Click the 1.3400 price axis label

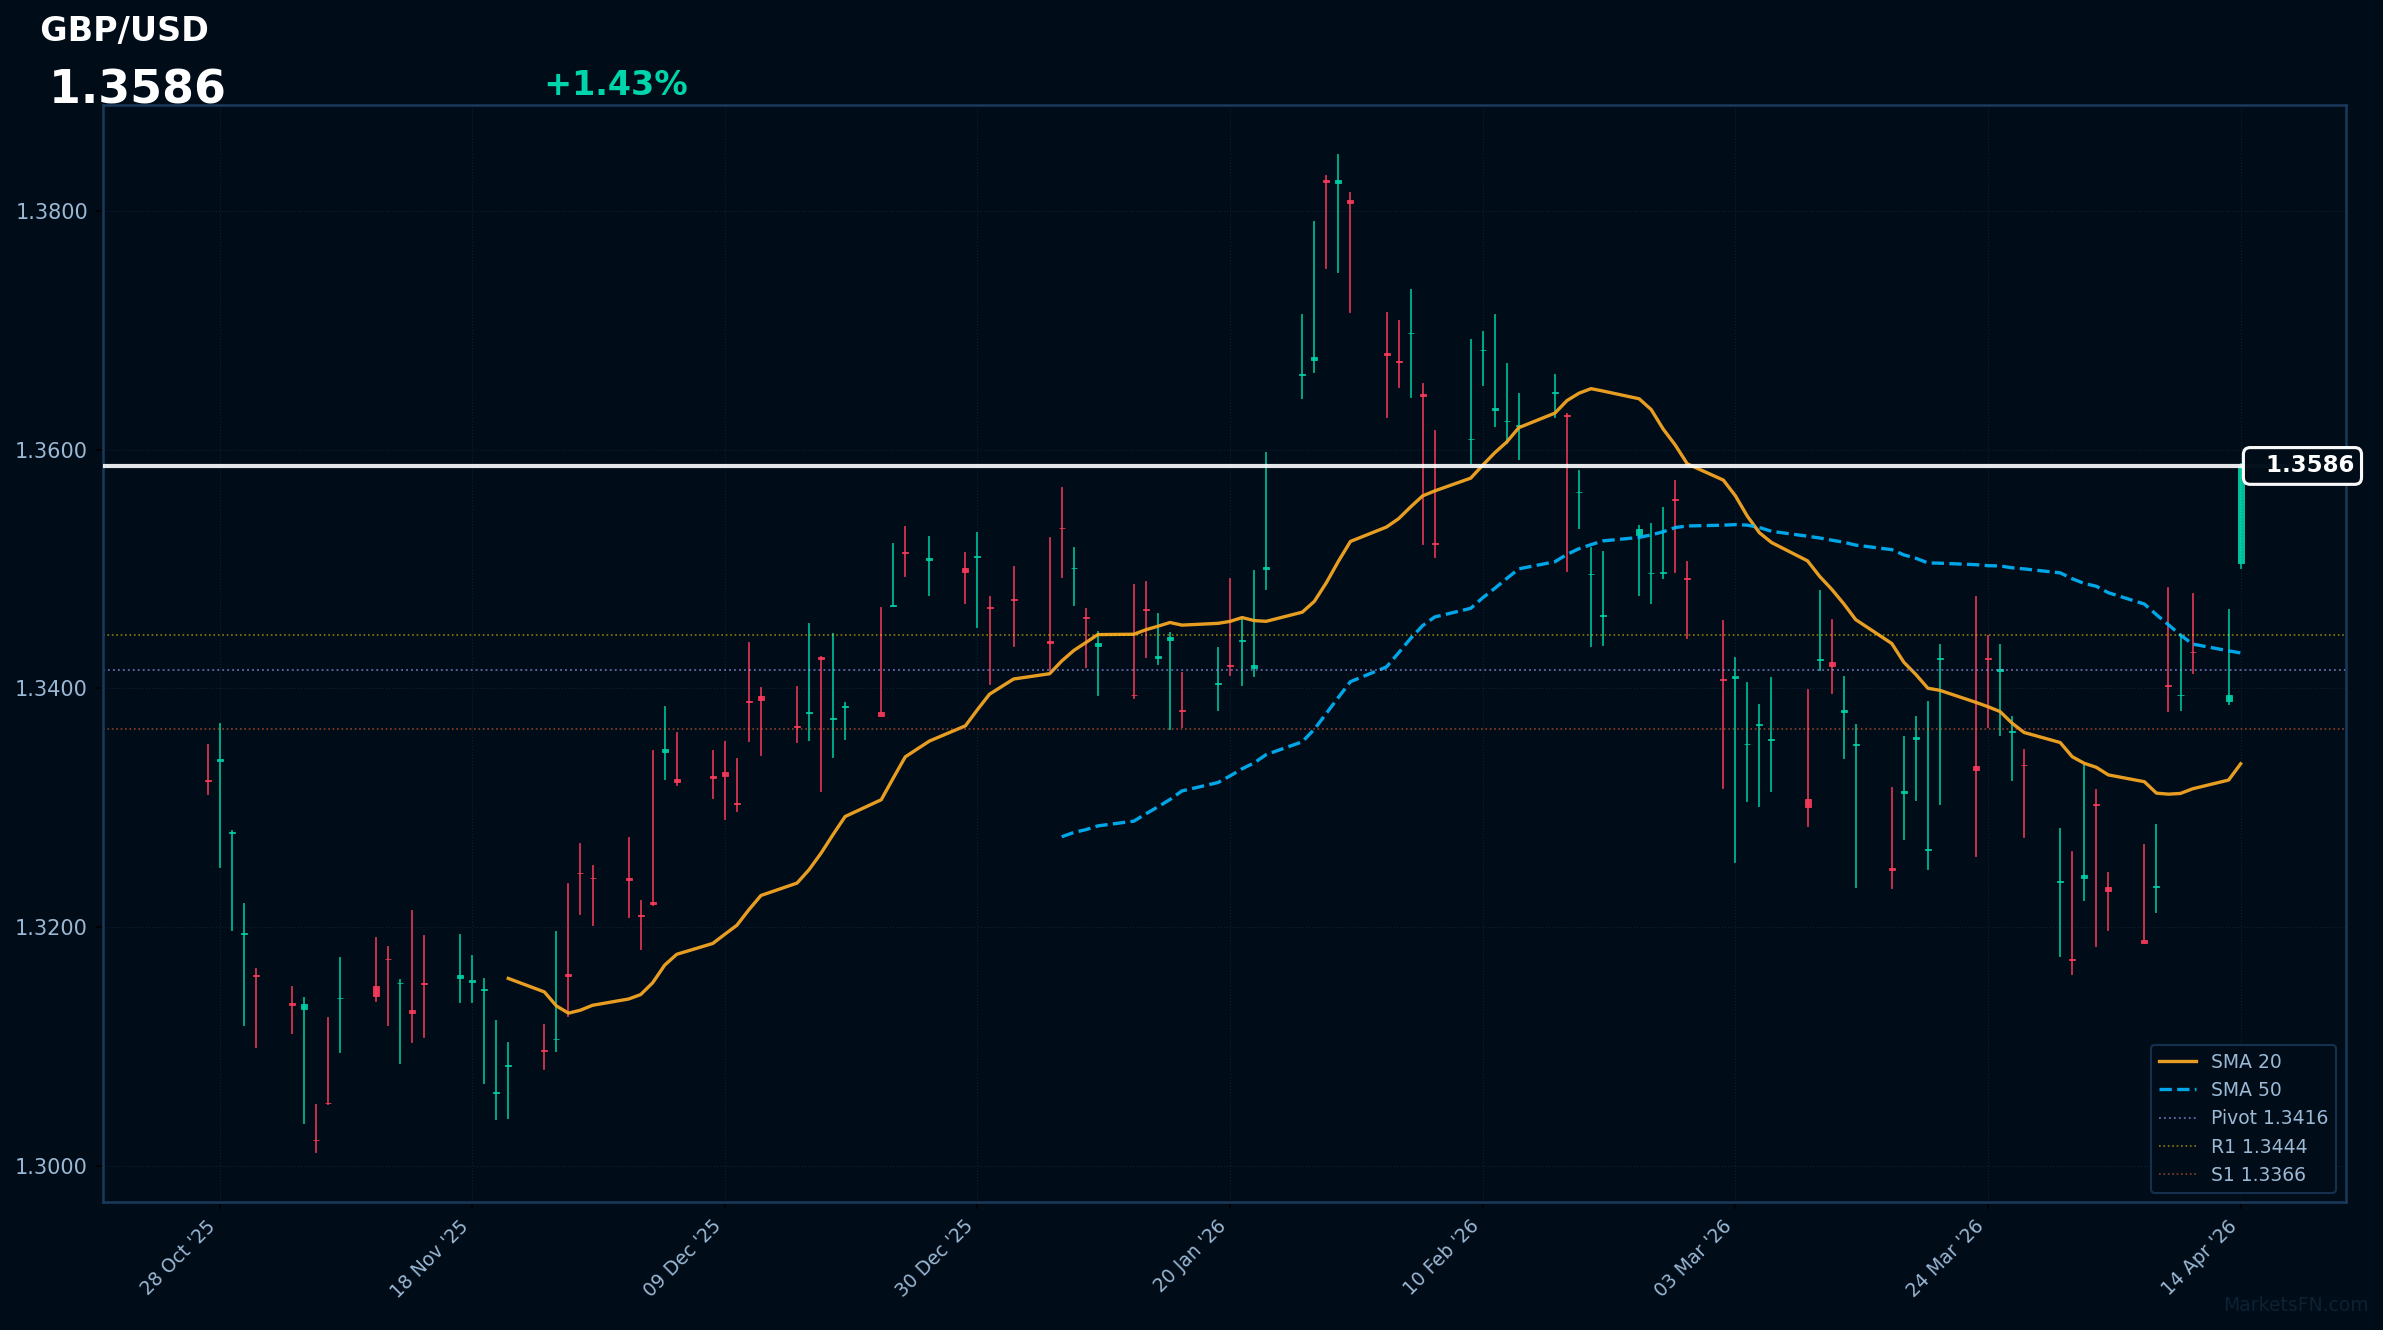52,689
